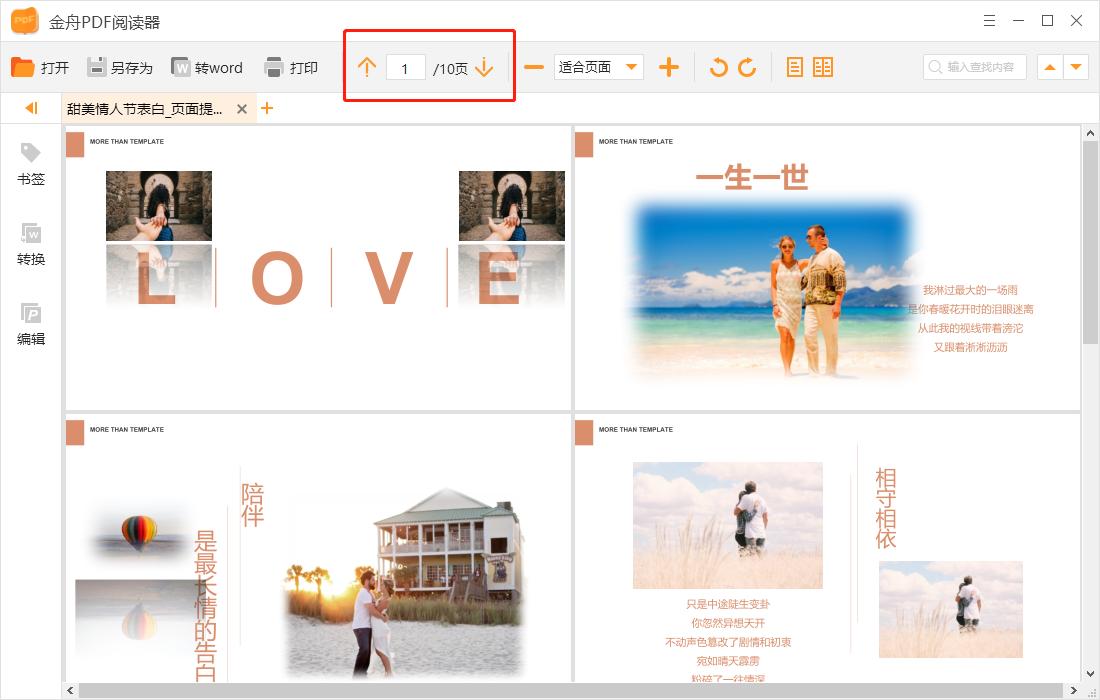Viewport: 1100px width, 700px height.
Task: Go to the previous page with up arrow
Action: [367, 66]
